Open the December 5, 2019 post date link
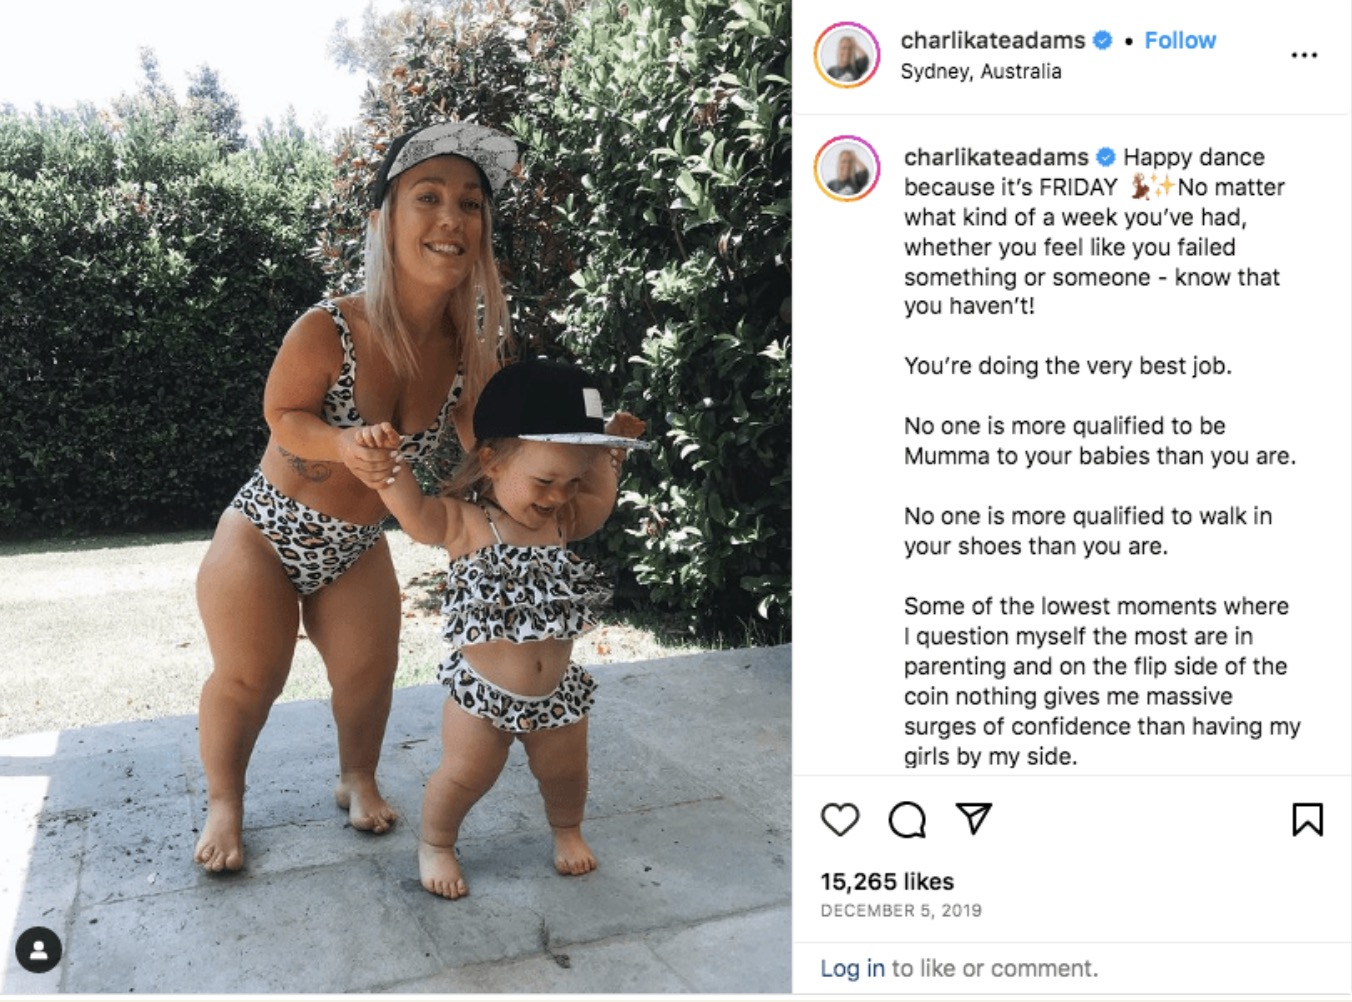This screenshot has width=1352, height=1002. click(901, 910)
